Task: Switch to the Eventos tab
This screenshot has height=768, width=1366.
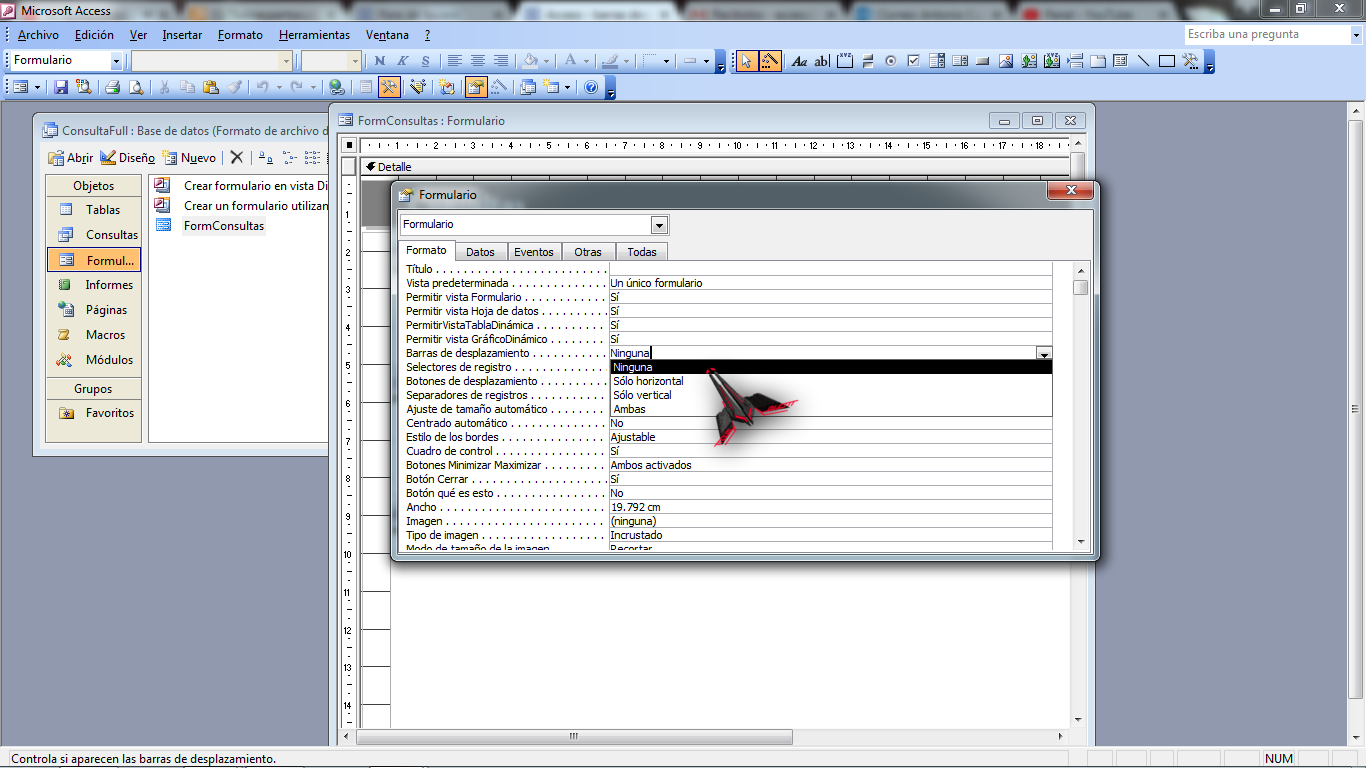Action: coord(534,252)
